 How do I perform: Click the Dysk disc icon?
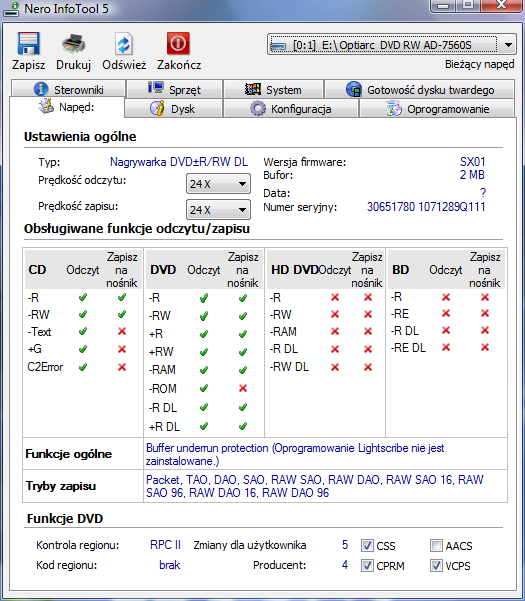[157, 108]
